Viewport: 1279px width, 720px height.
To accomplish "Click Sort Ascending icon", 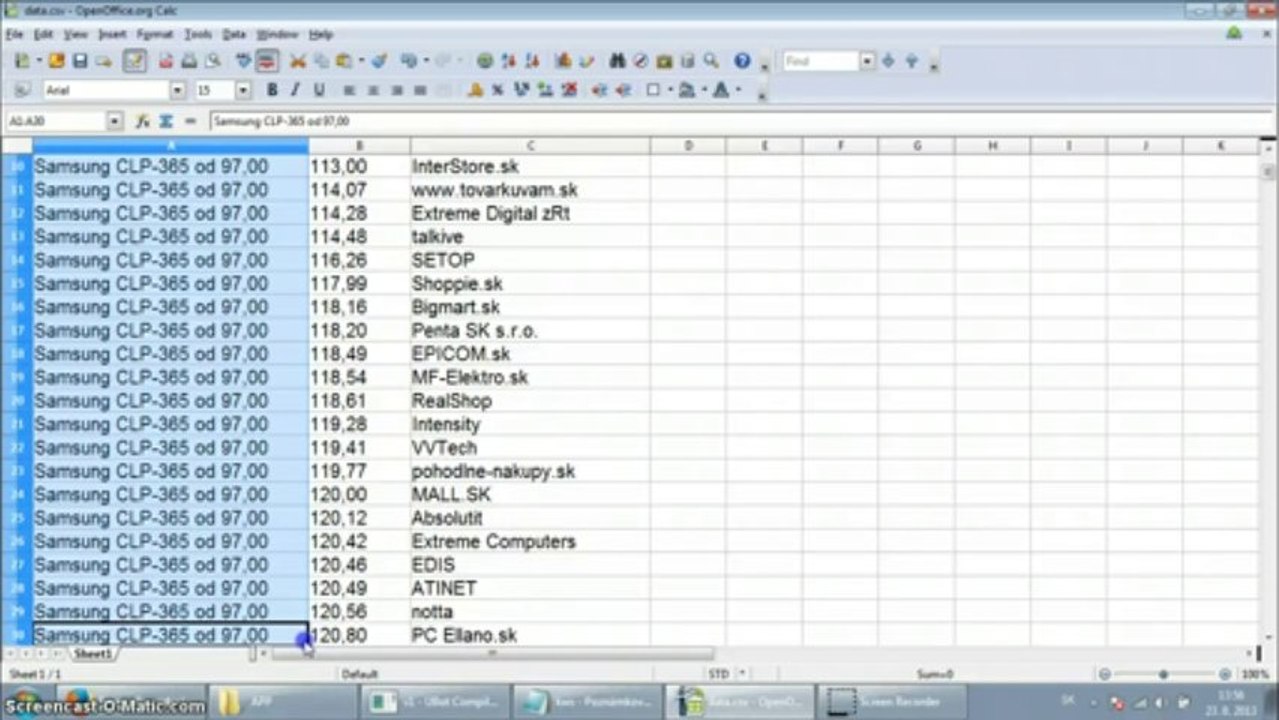I will coord(508,61).
